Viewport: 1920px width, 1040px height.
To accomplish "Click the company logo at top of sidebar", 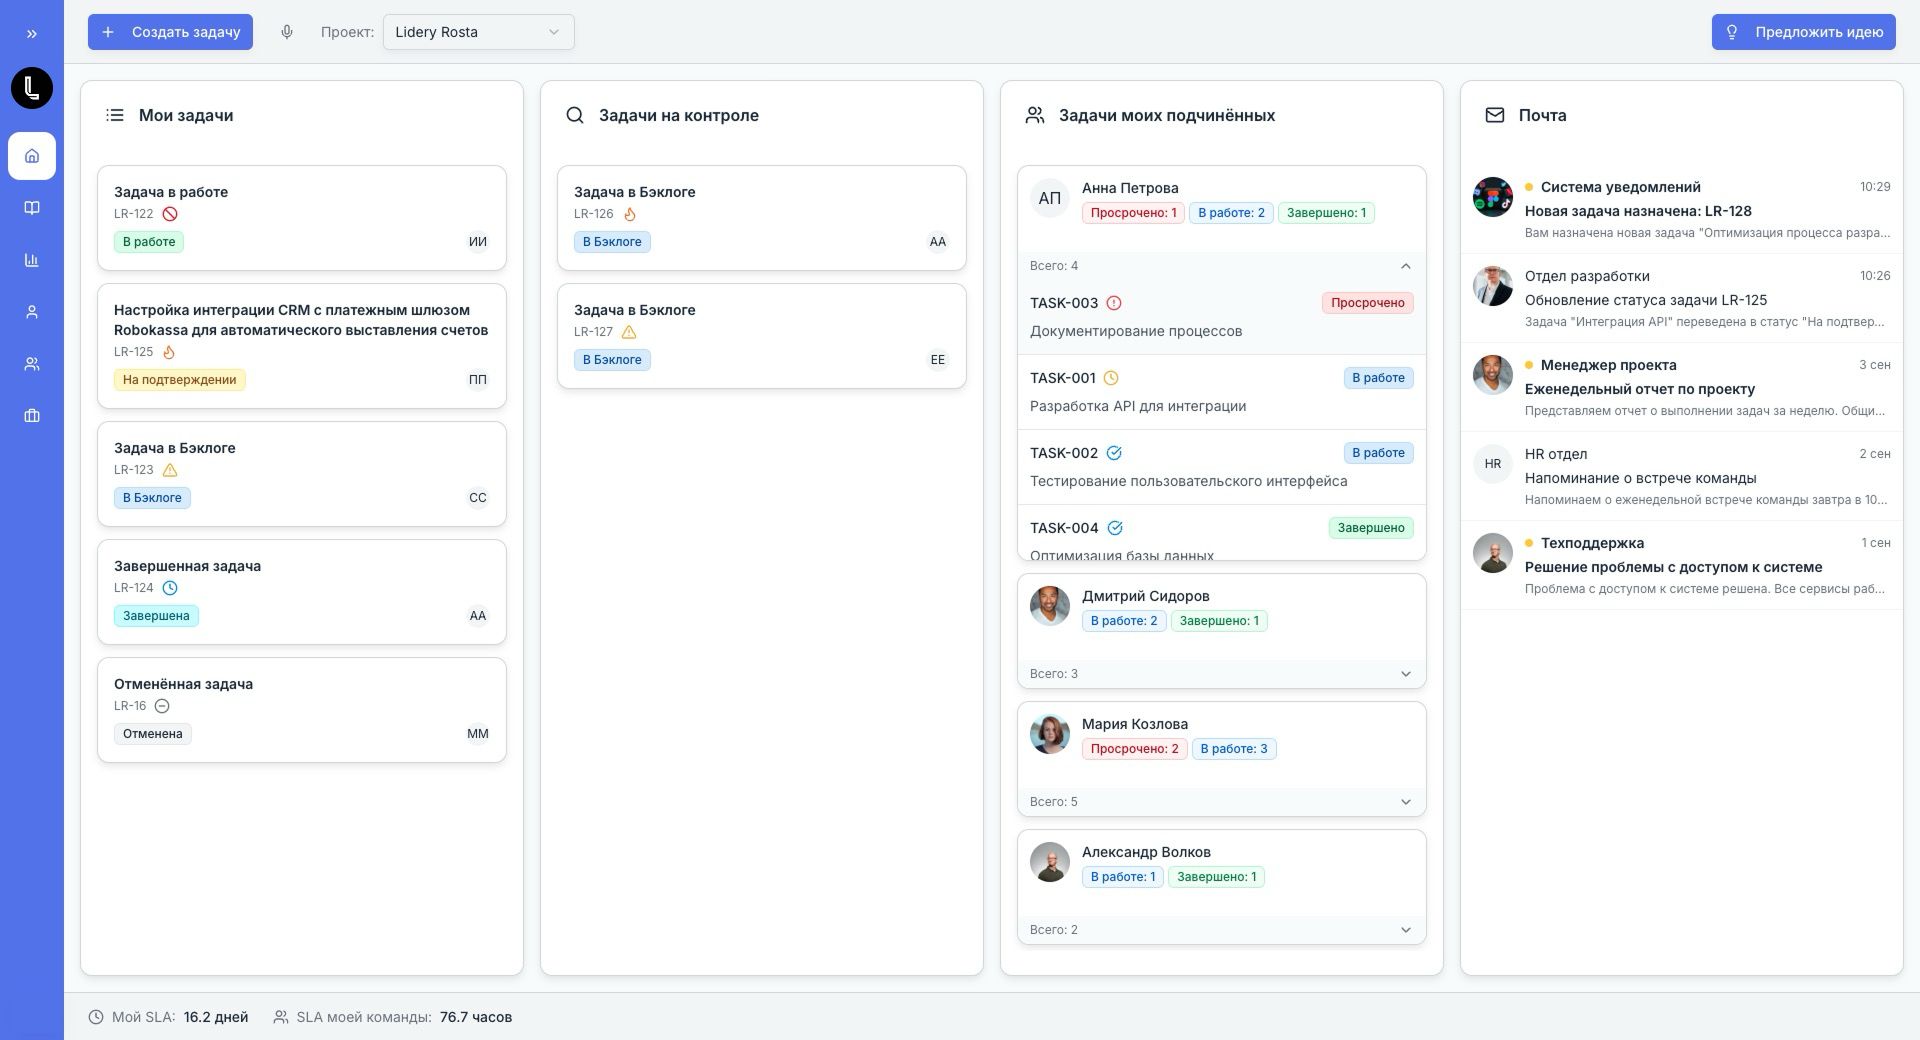I will coord(32,88).
